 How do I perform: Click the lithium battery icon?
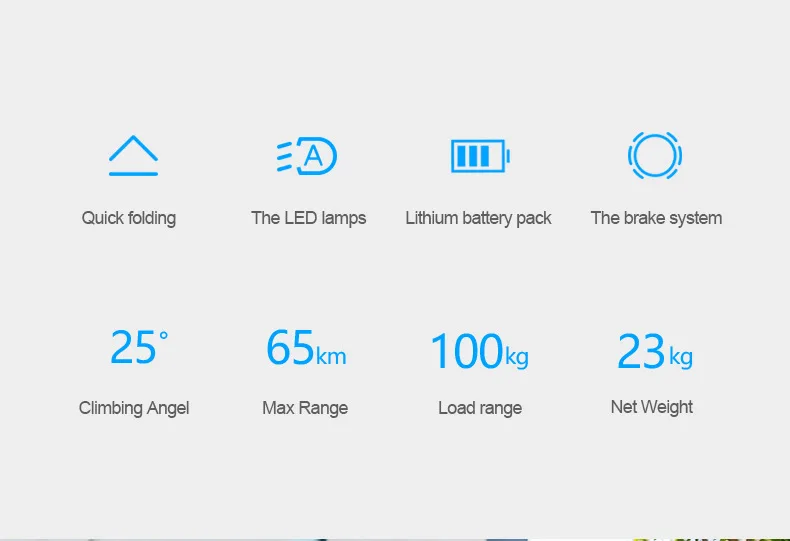(480, 156)
